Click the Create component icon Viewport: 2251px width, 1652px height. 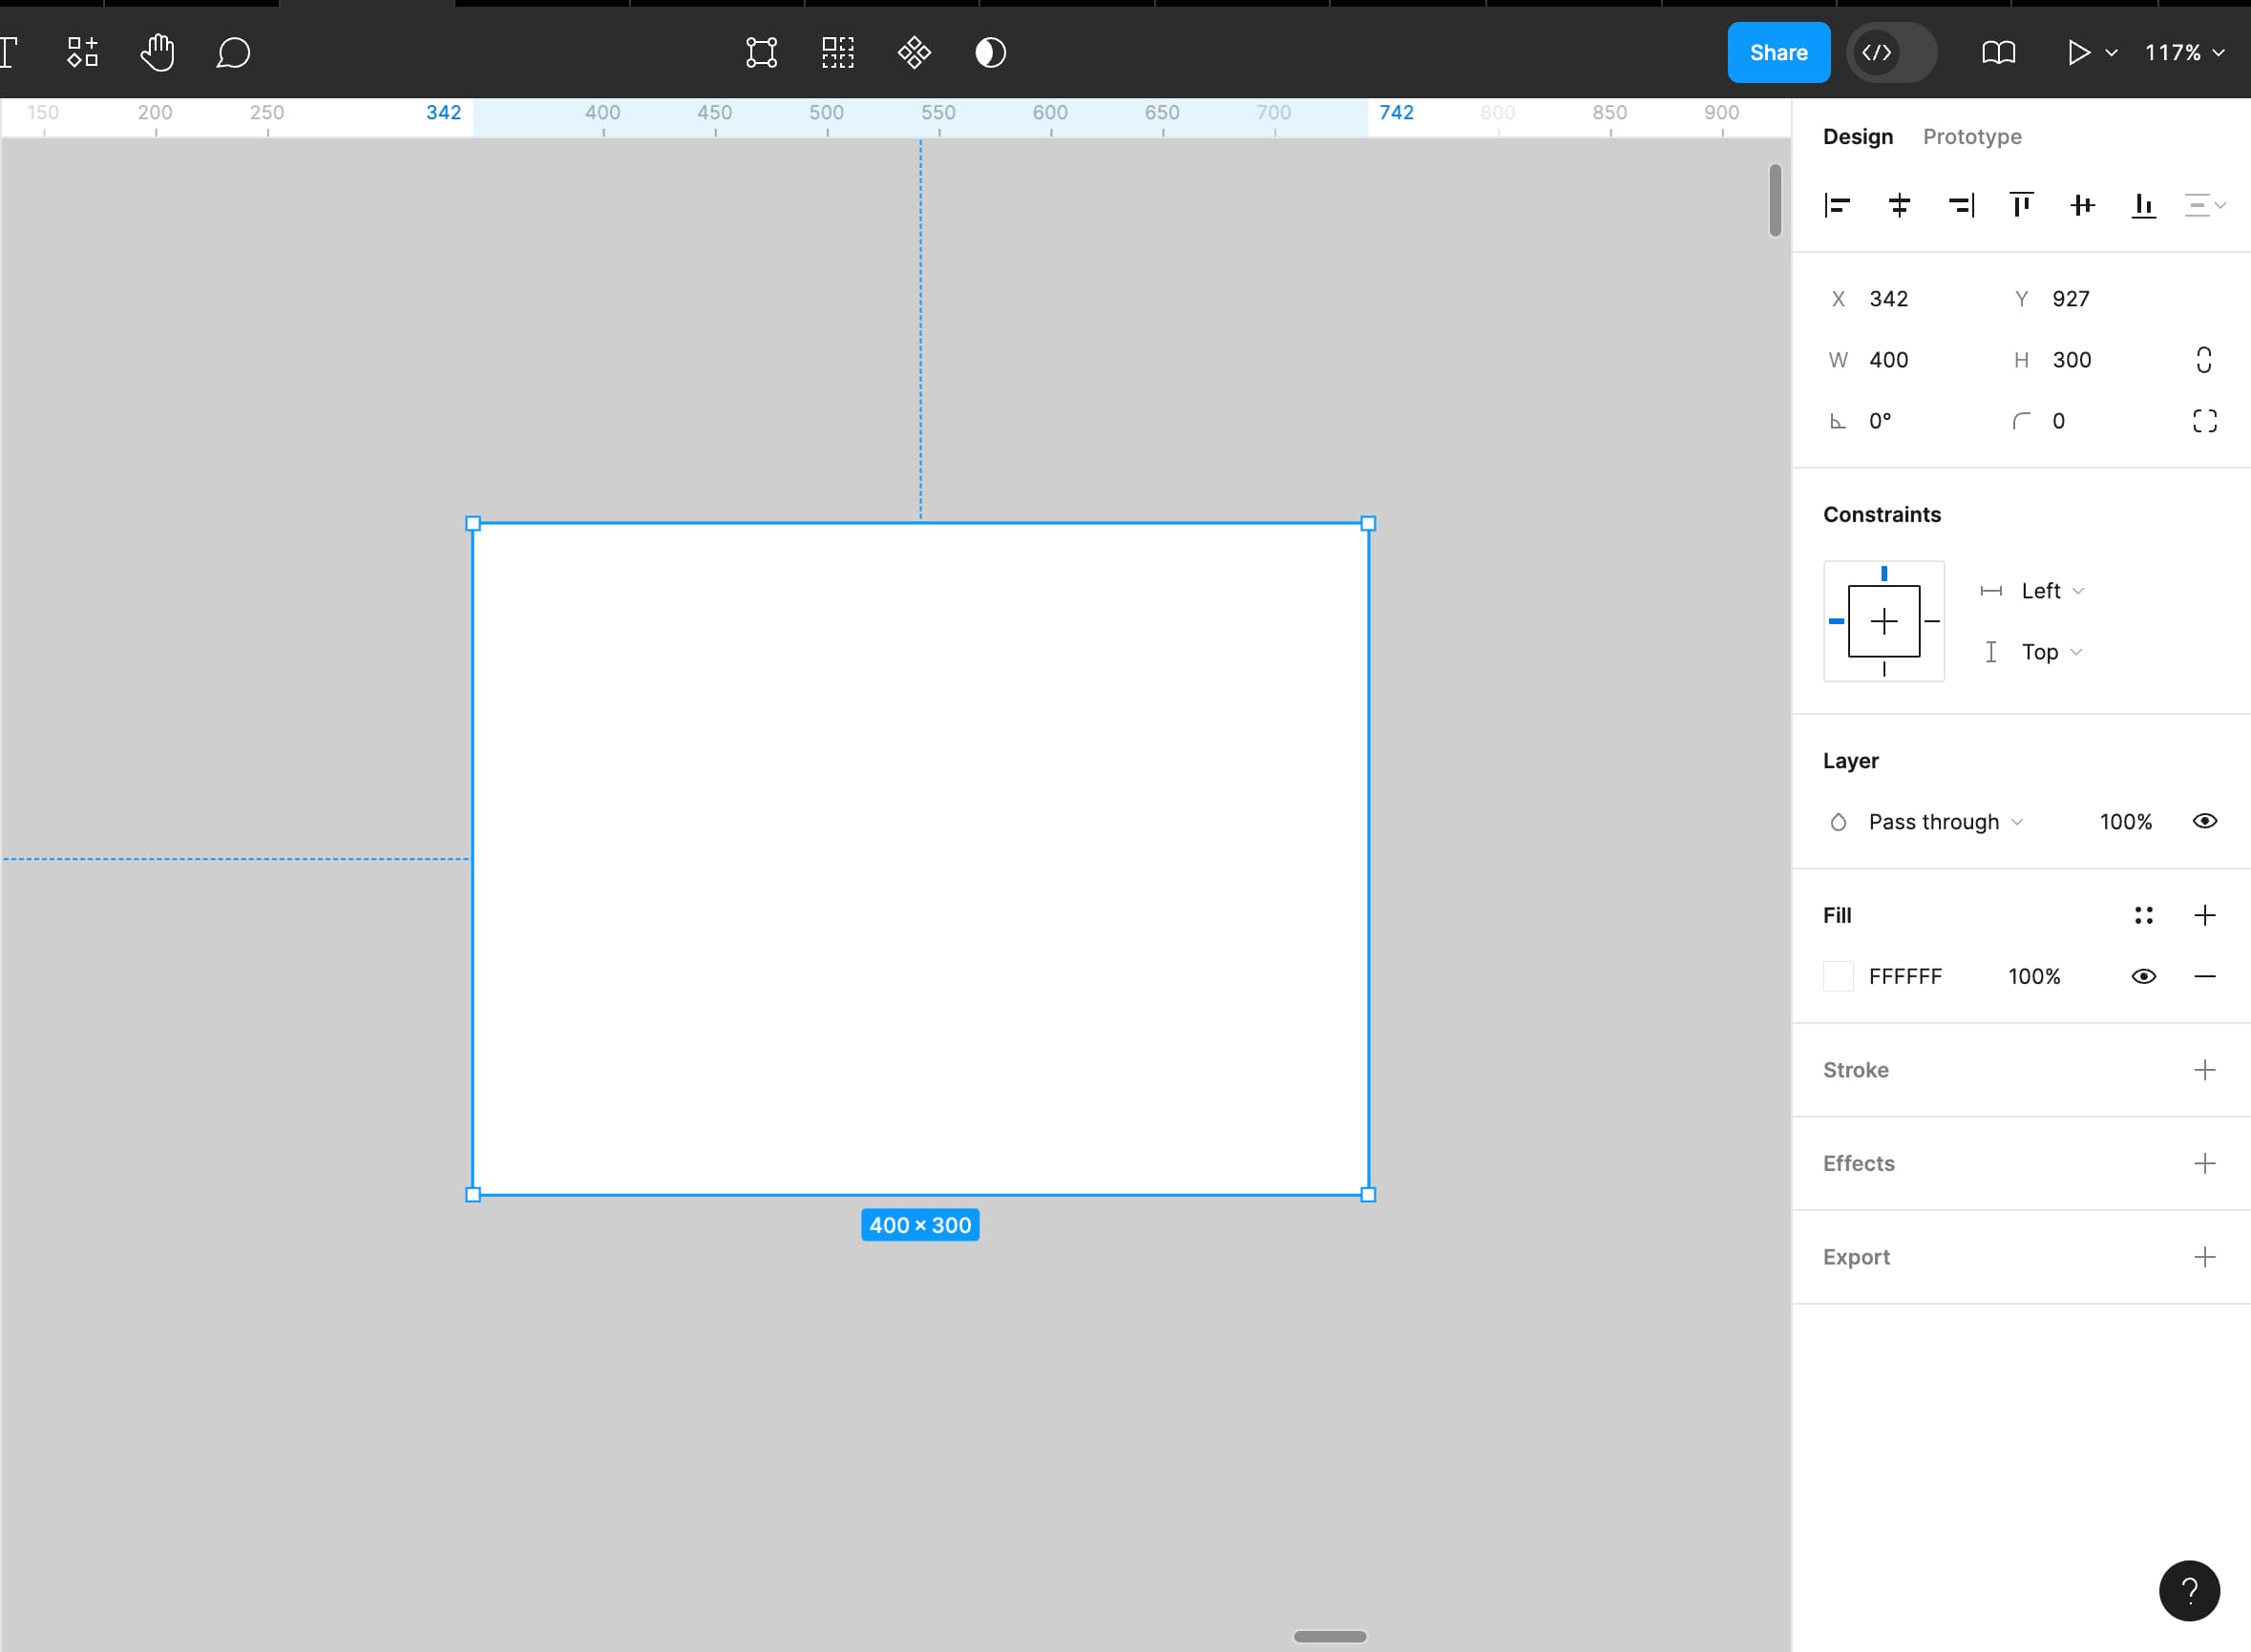point(914,52)
